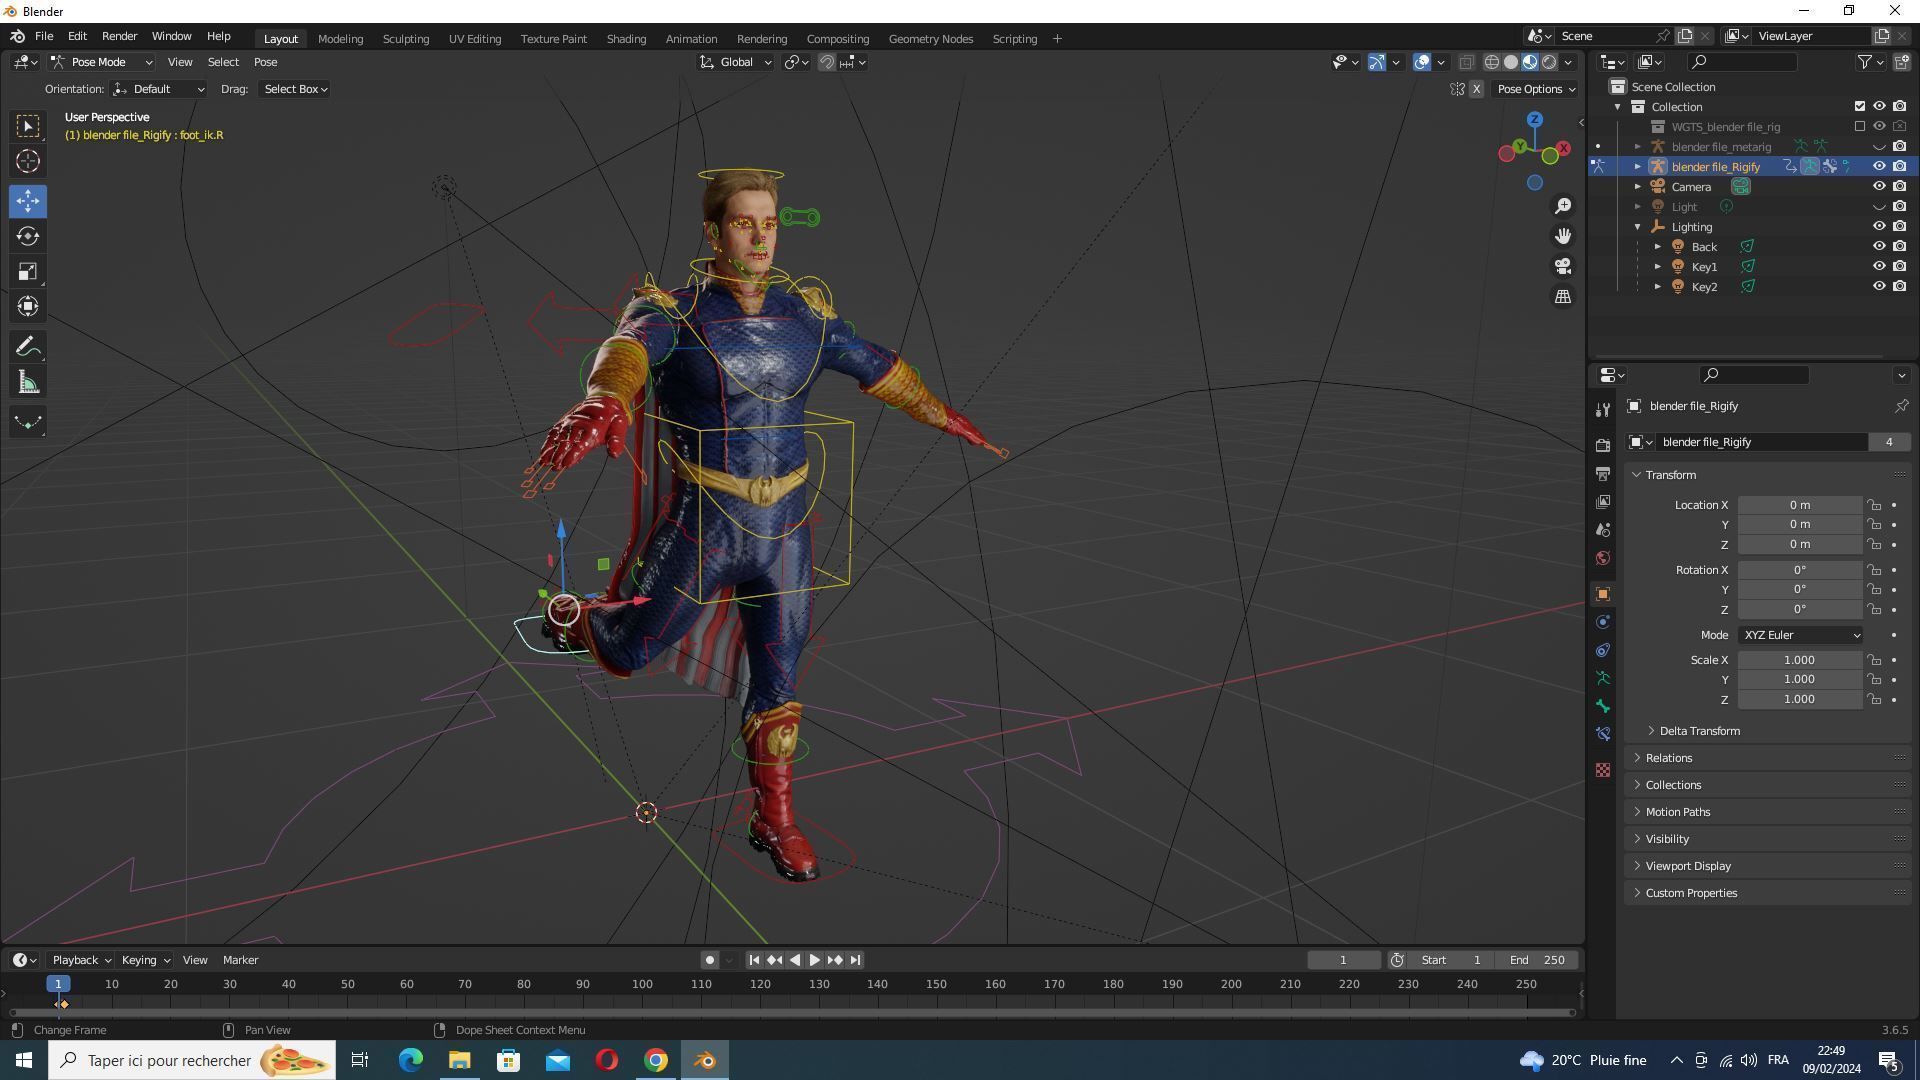
Task: Open Google Chrome from taskbar
Action: [x=656, y=1060]
